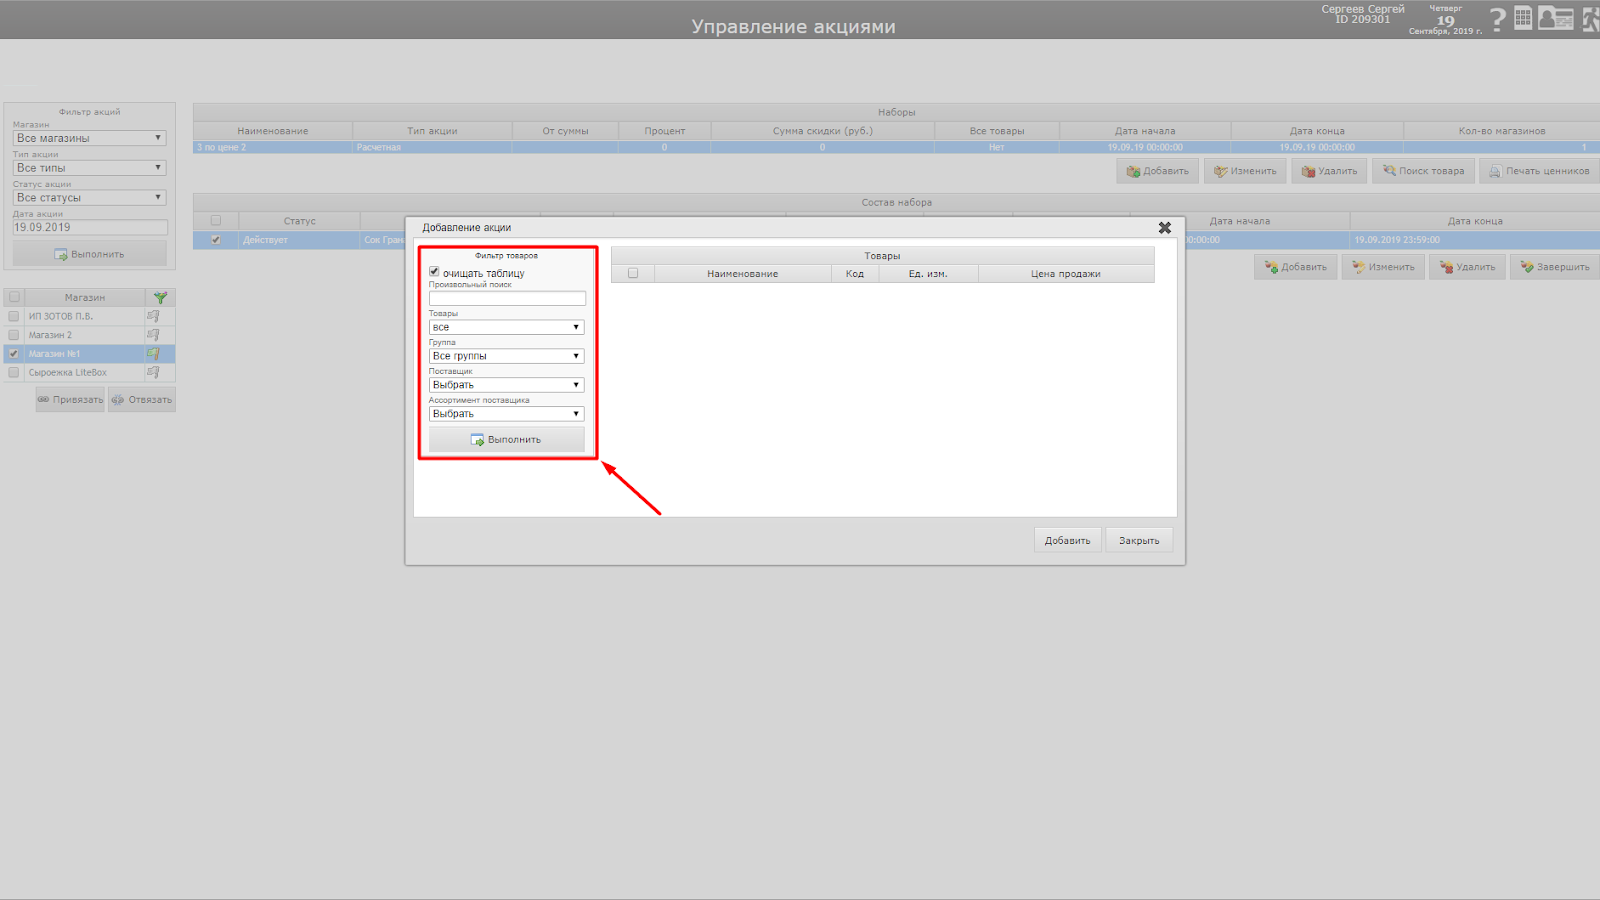Screen dimensions: 1600x900
Task: Click Привязать link button
Action: (x=70, y=400)
